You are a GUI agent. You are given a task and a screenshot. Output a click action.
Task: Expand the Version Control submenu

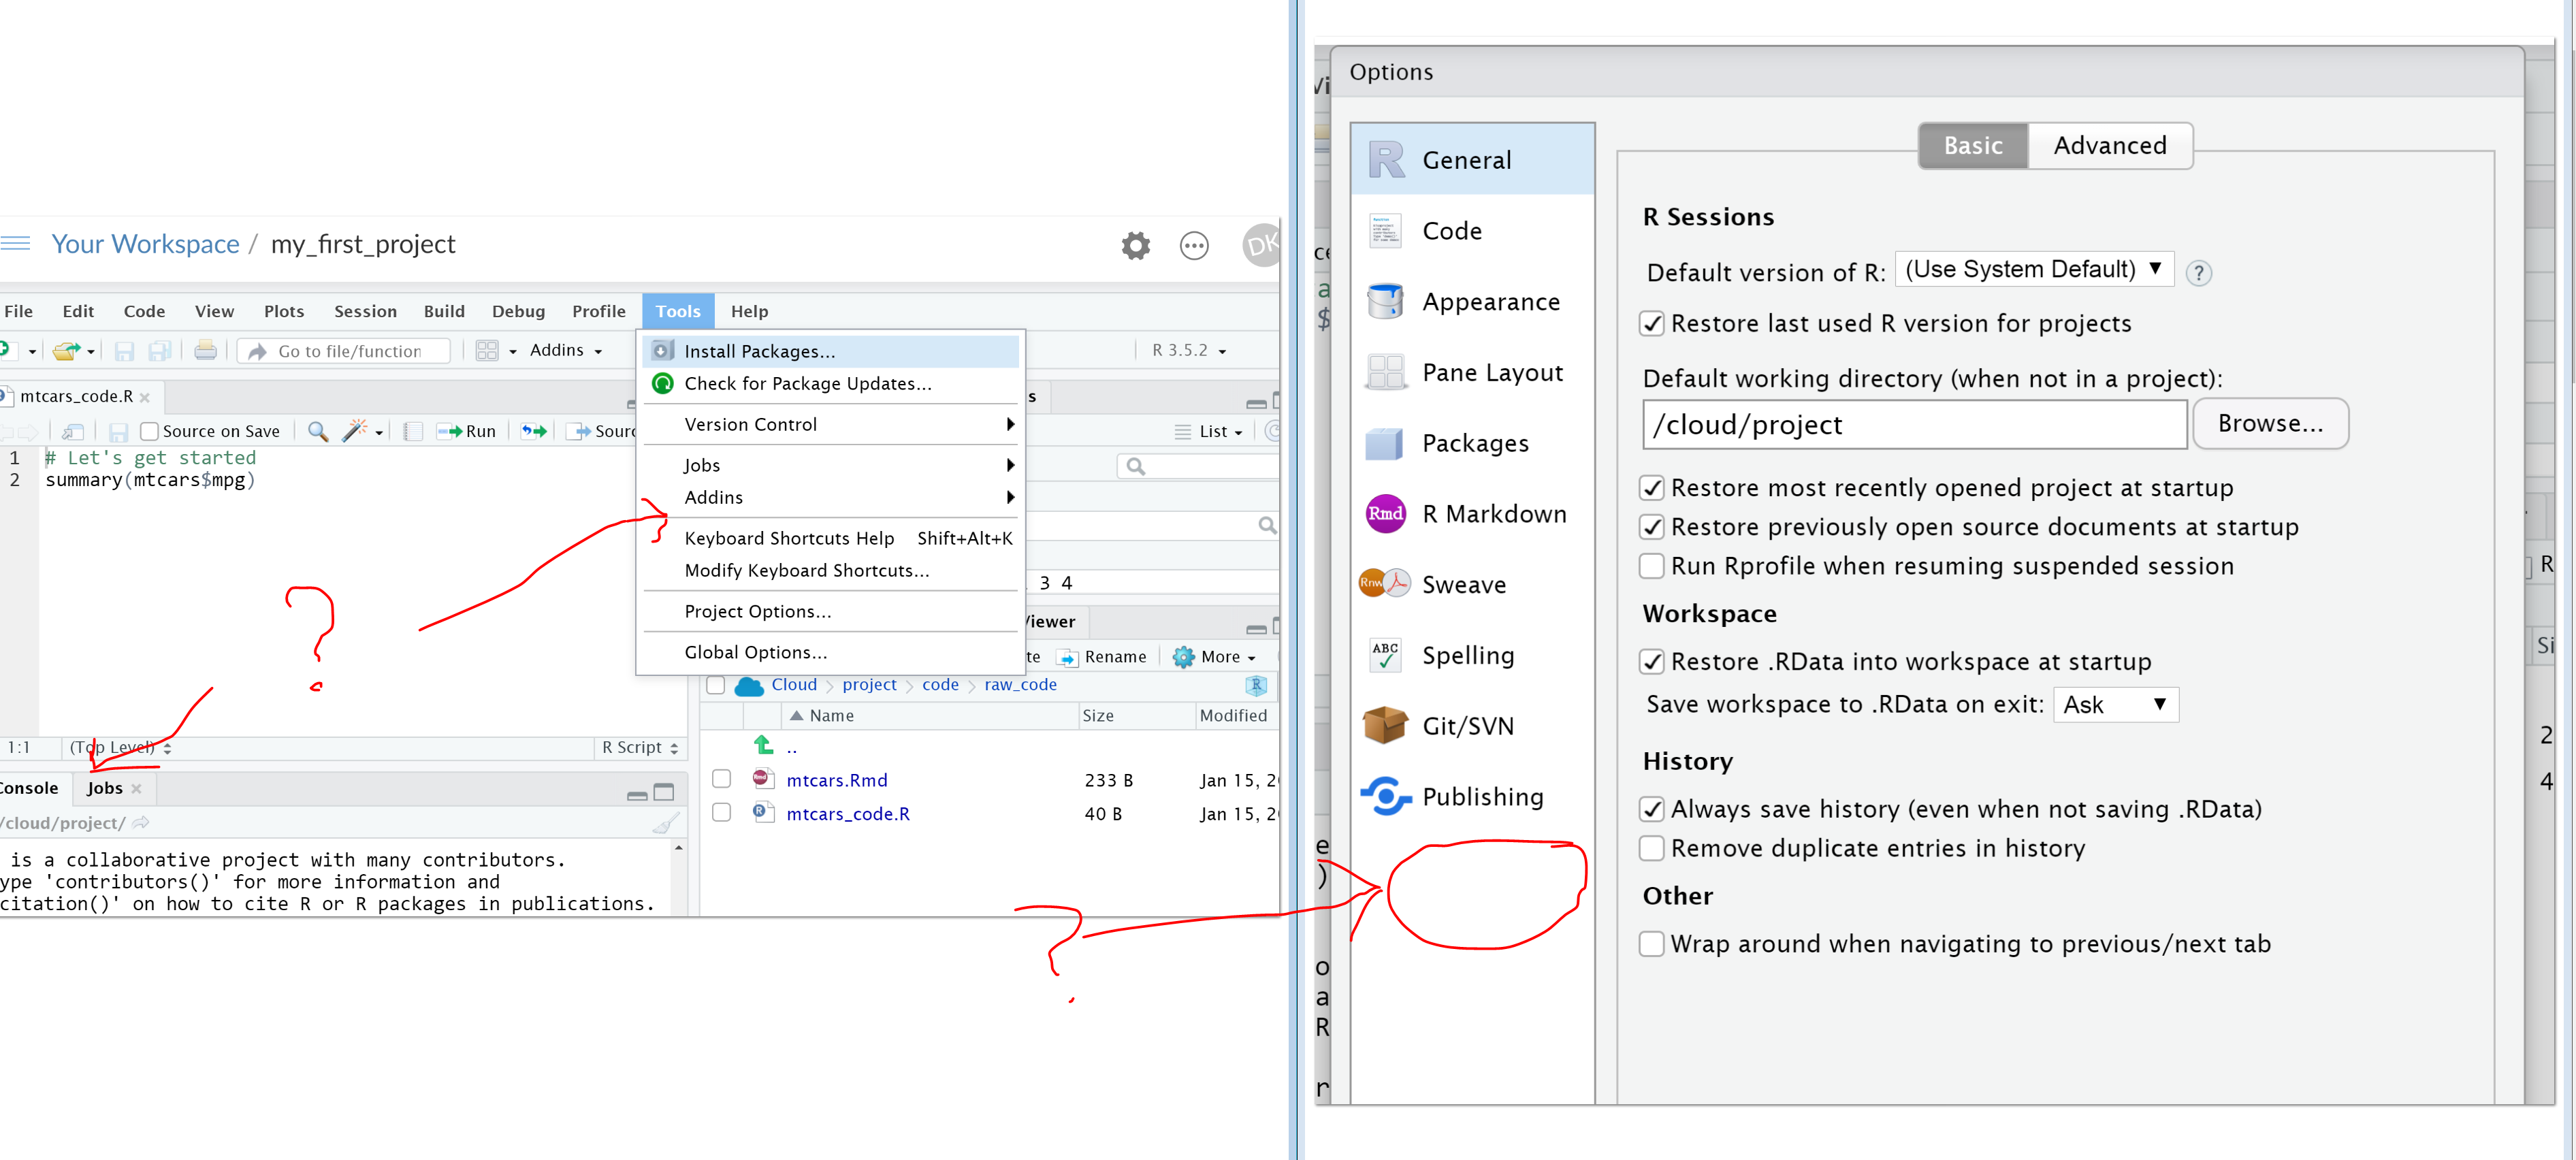click(x=830, y=424)
